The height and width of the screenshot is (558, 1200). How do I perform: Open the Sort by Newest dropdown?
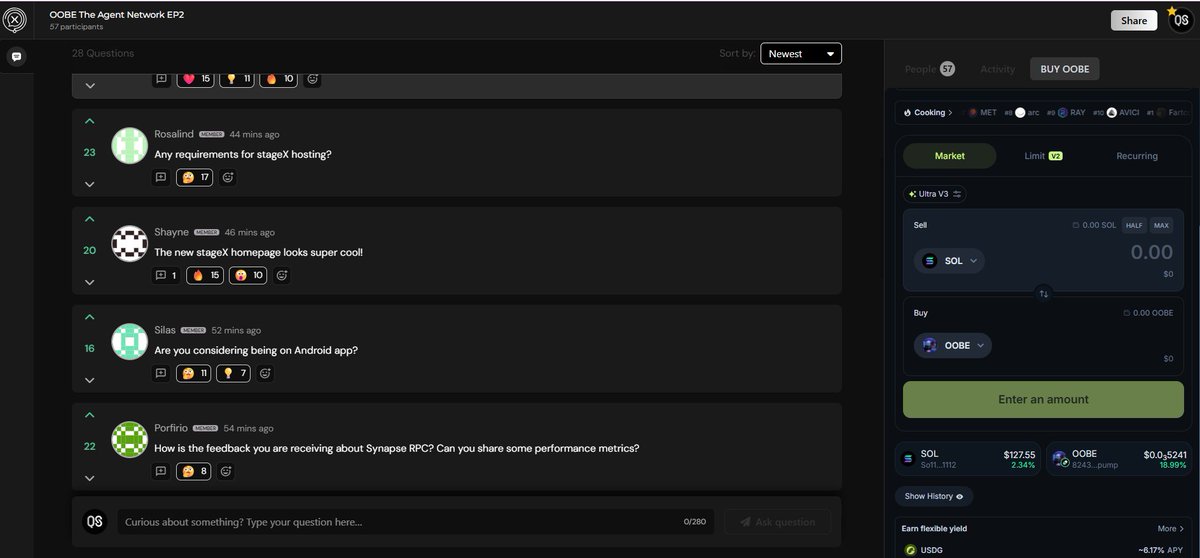pyautogui.click(x=801, y=54)
